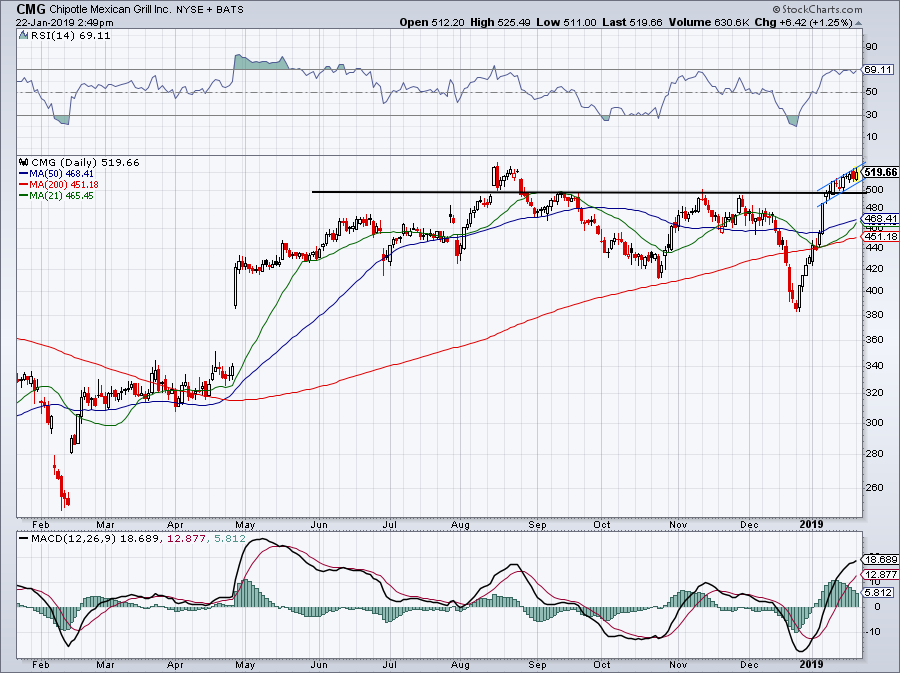
Task: Click the 300 price level on the price axis
Action: 874,423
